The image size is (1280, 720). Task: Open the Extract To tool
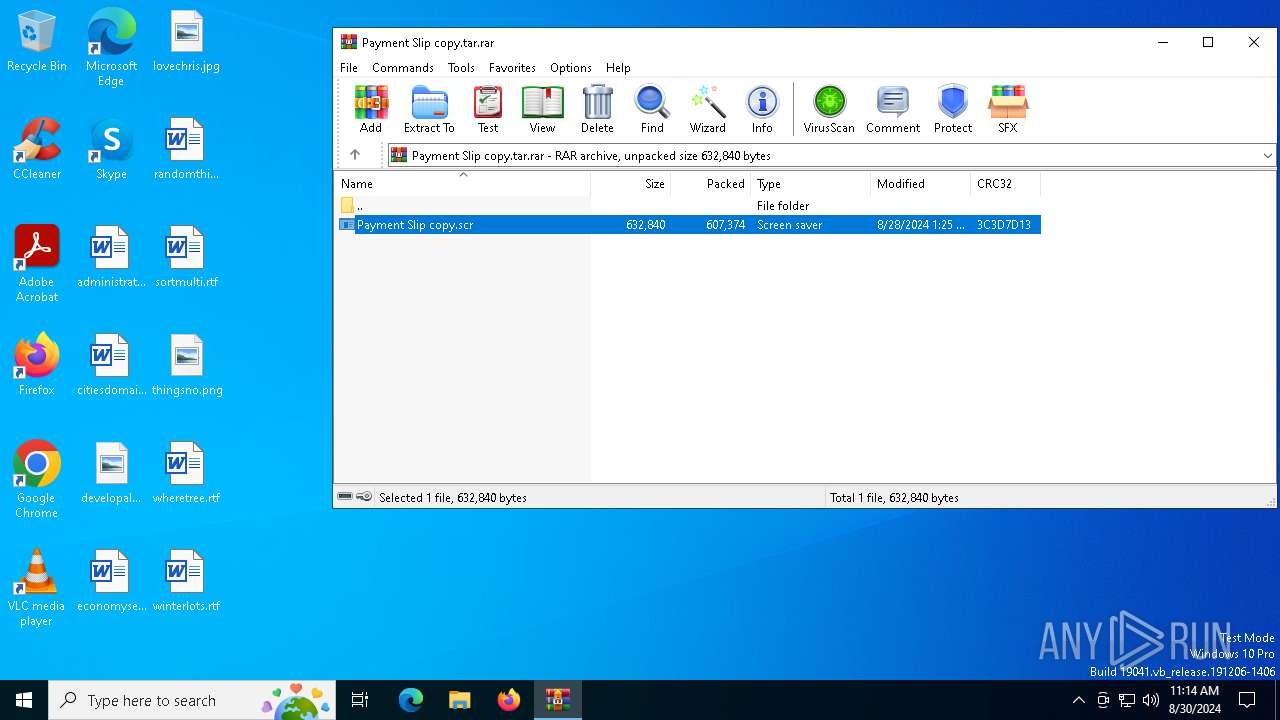(x=429, y=109)
